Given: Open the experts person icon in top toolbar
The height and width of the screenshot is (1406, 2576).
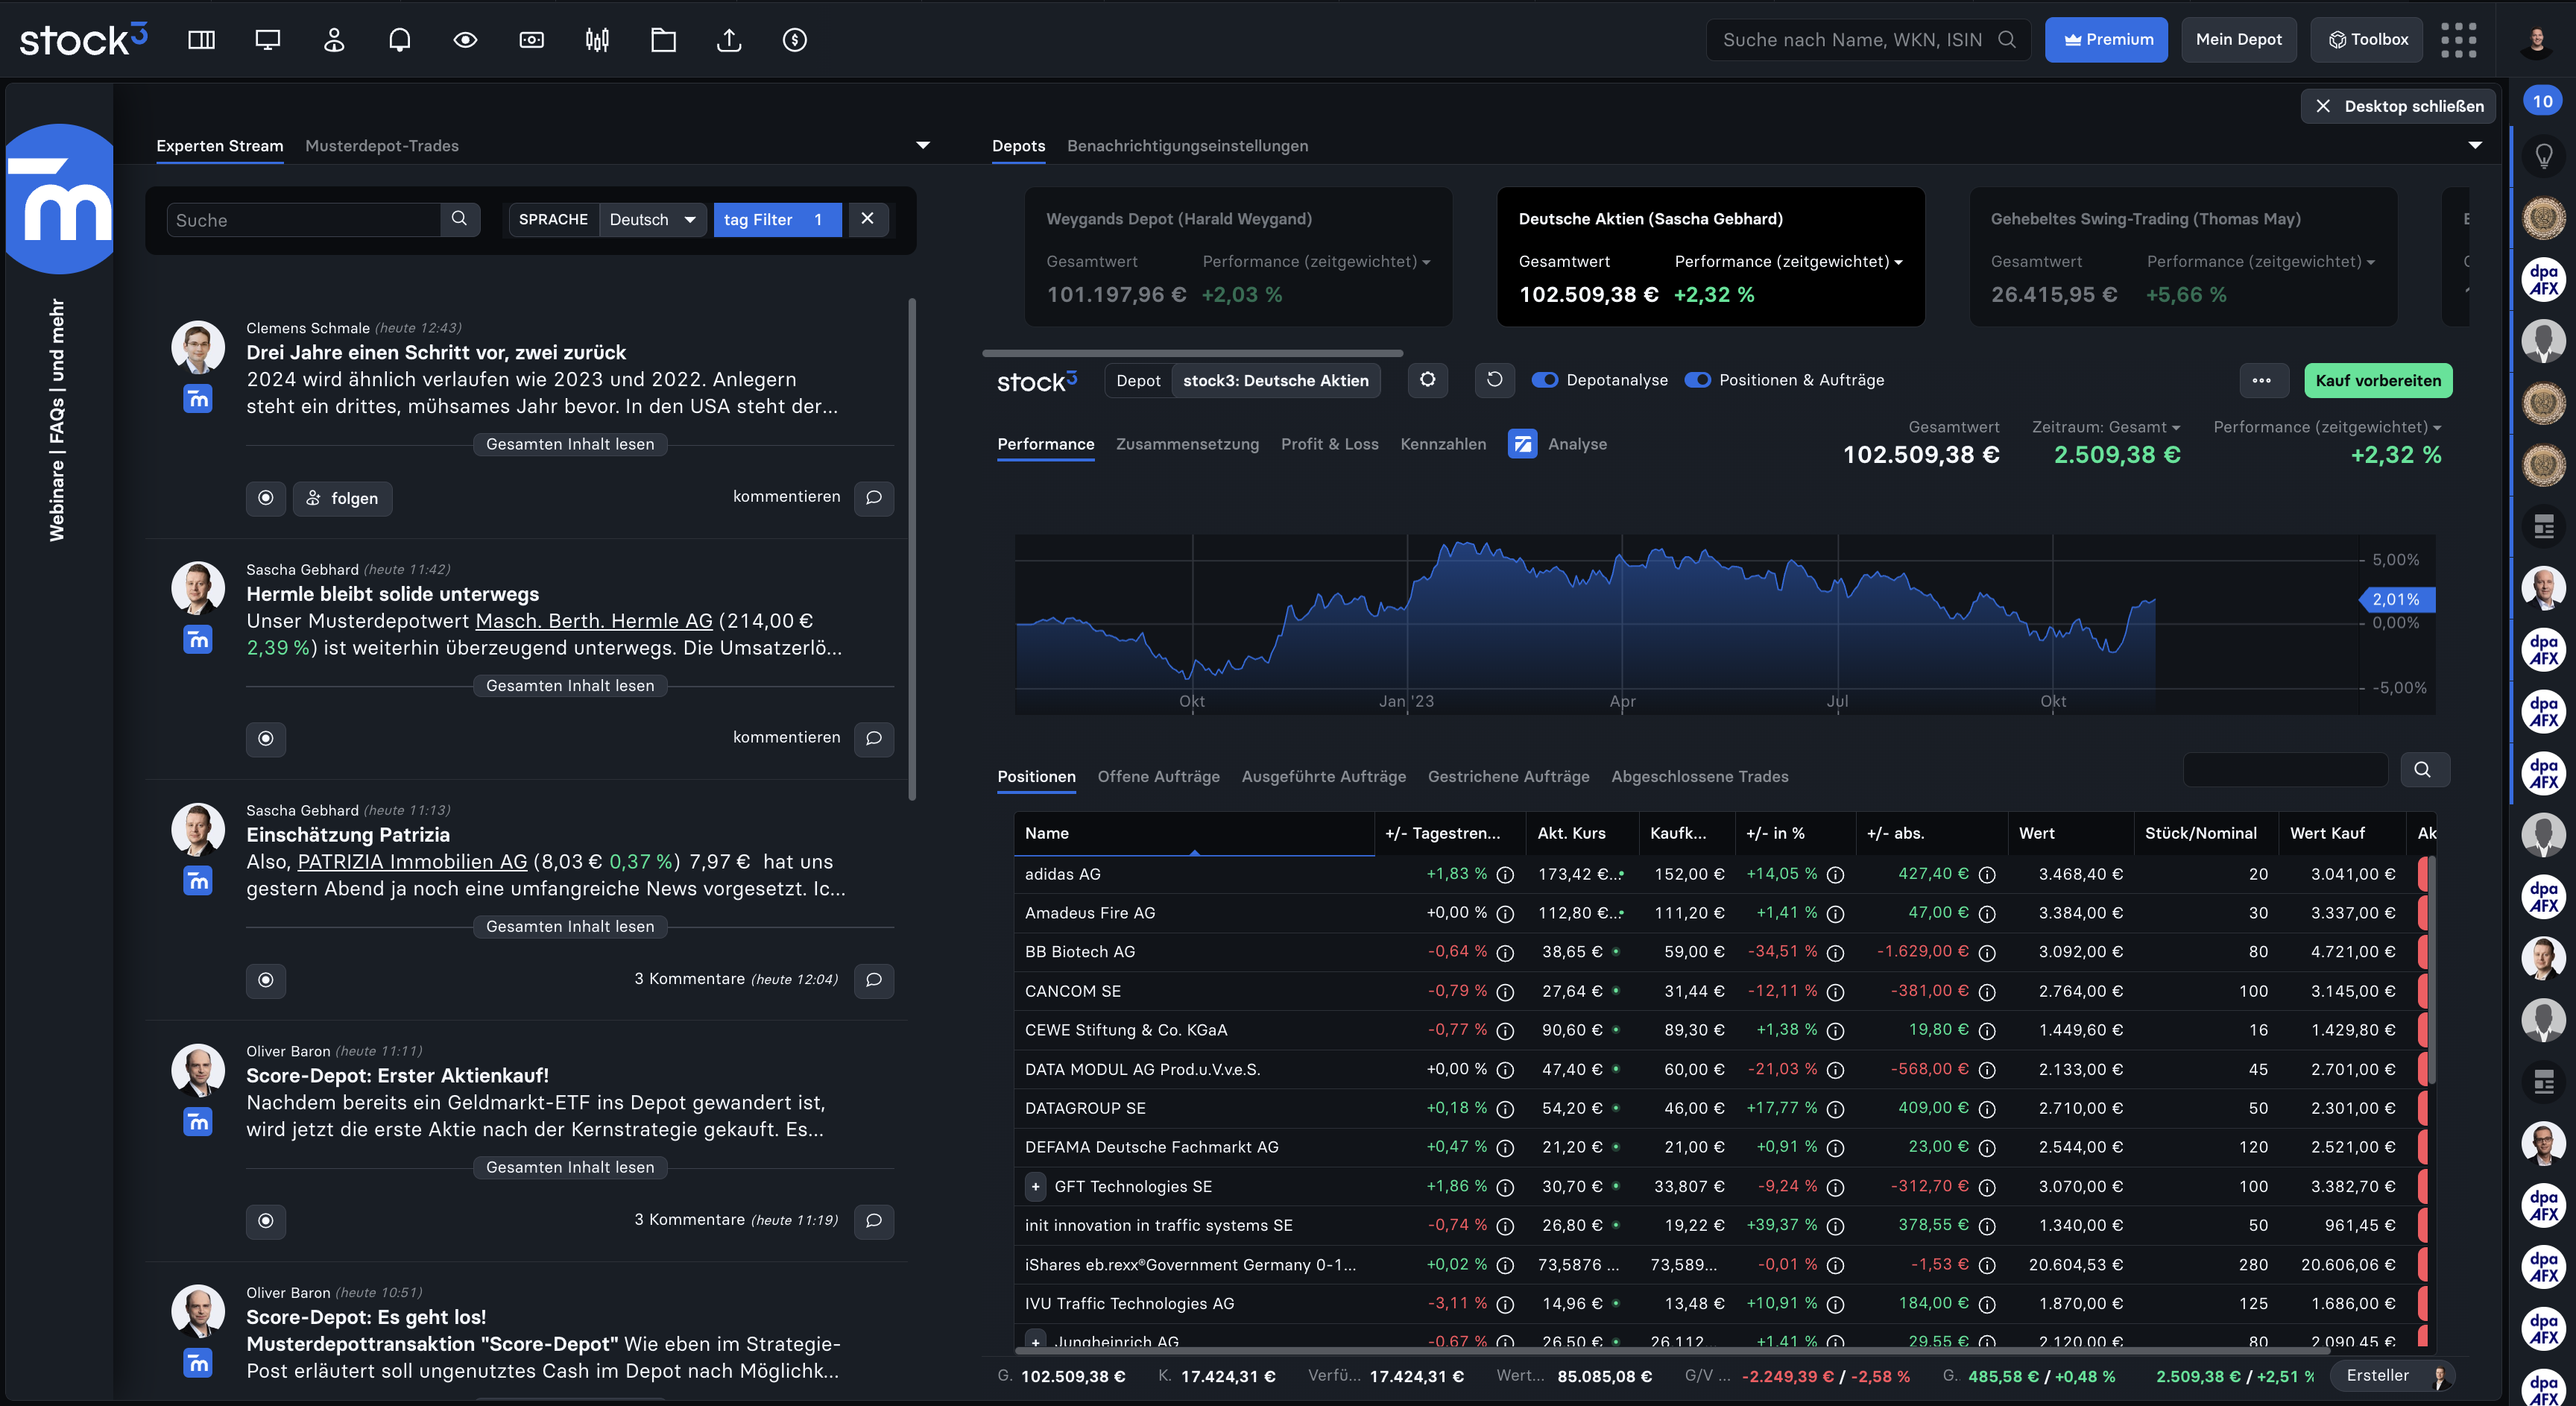Looking at the screenshot, I should (333, 40).
